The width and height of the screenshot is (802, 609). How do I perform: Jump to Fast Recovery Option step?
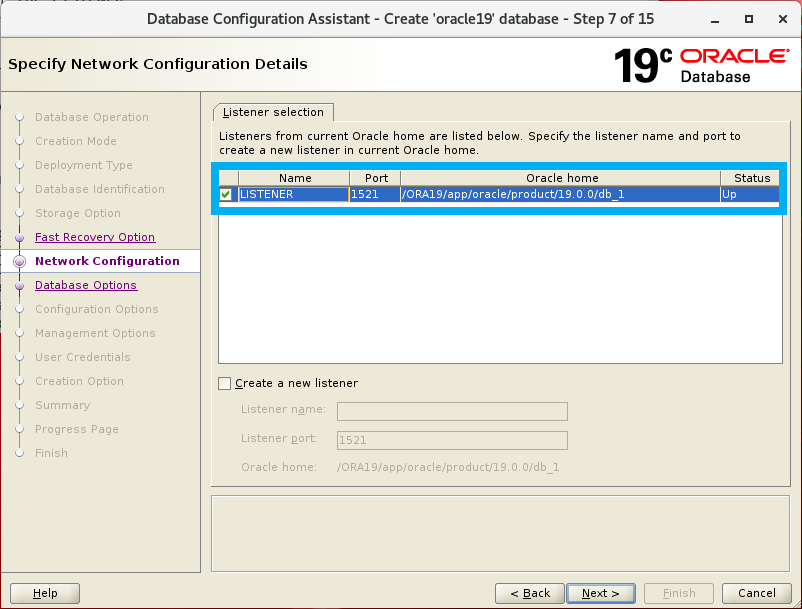tap(95, 237)
